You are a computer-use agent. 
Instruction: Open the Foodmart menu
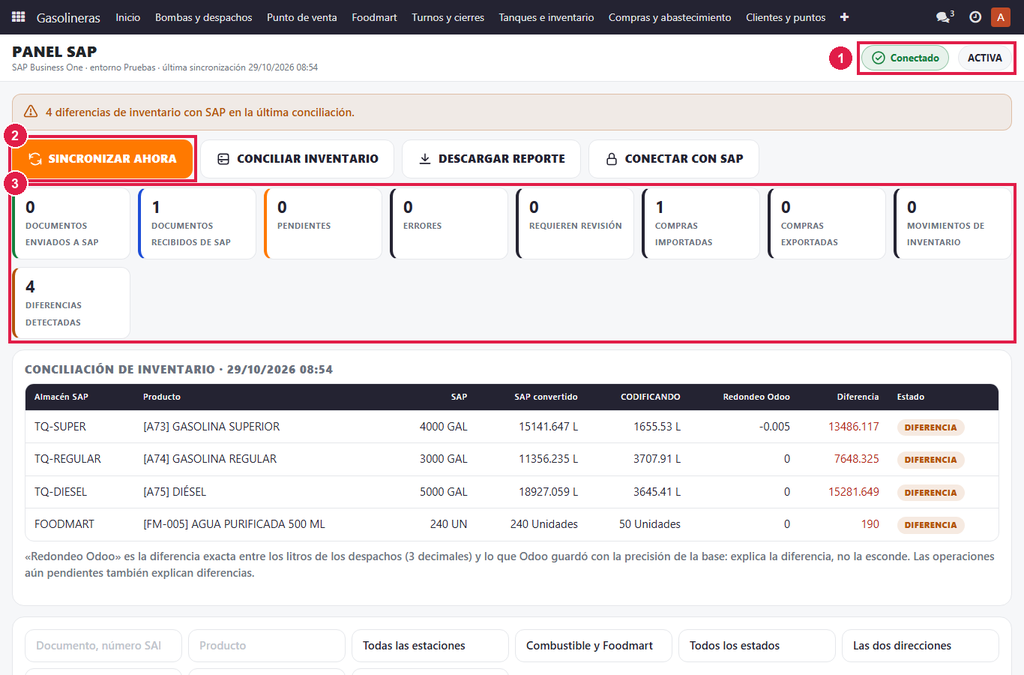click(x=374, y=18)
